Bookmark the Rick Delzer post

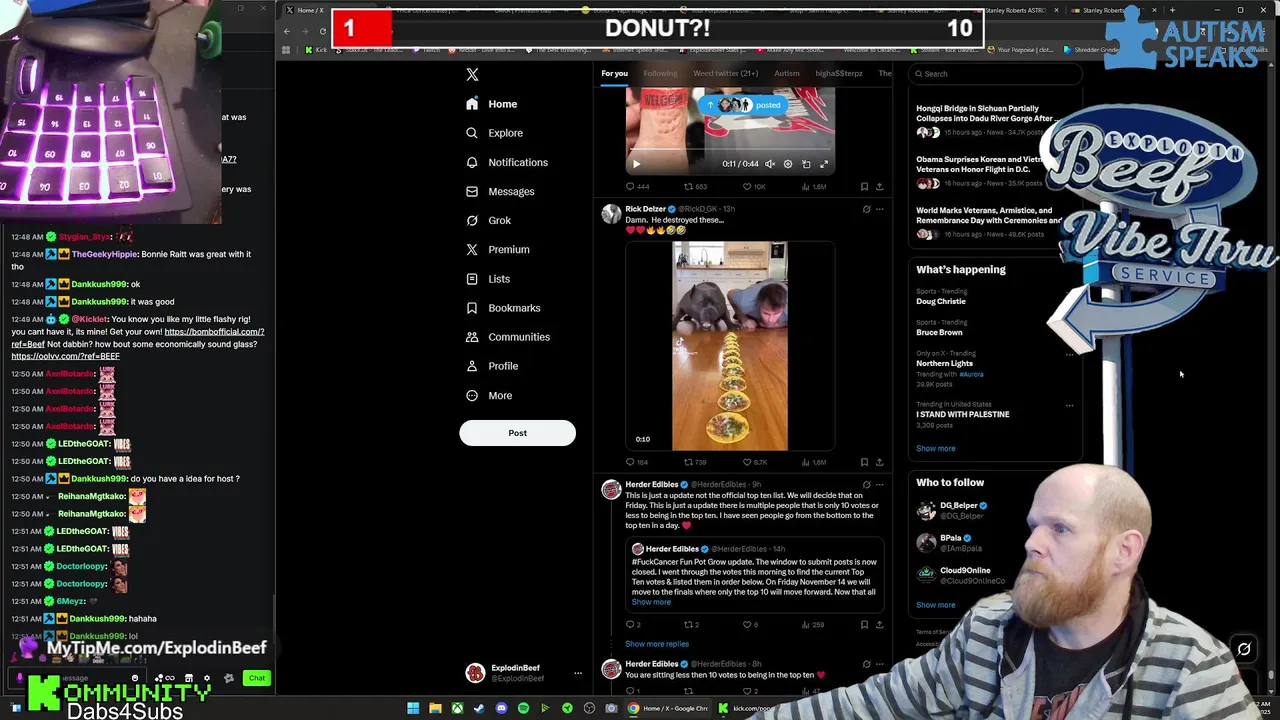pos(864,462)
